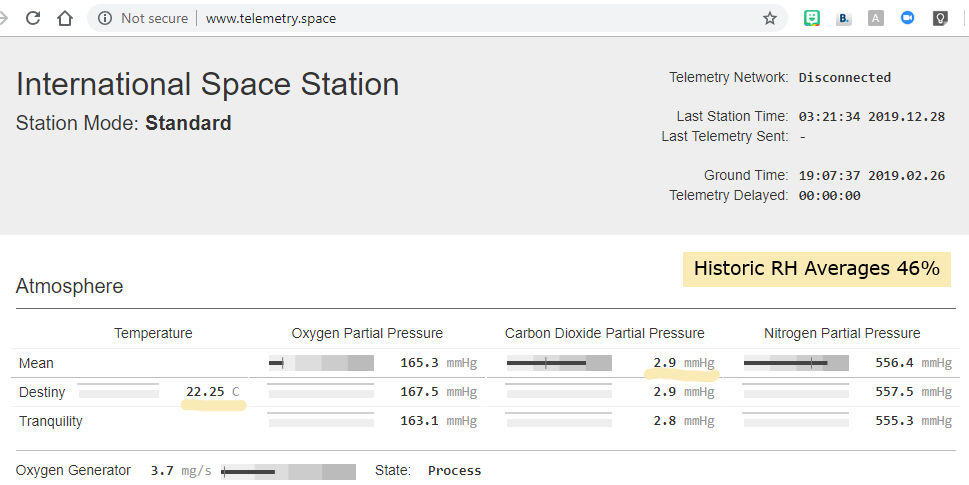
Task: Click the Tranquility oxygen value 163.1
Action: pos(419,421)
